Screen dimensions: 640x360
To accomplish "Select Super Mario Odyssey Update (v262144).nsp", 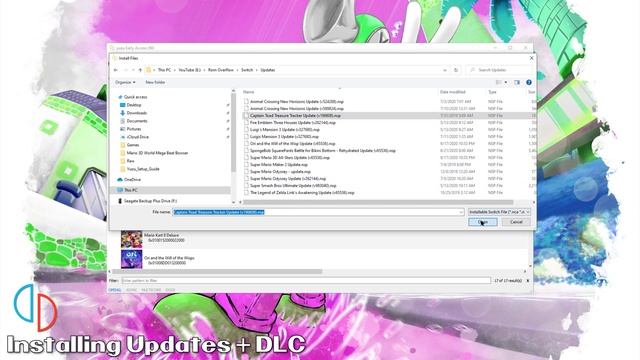I will pyautogui.click(x=288, y=179).
